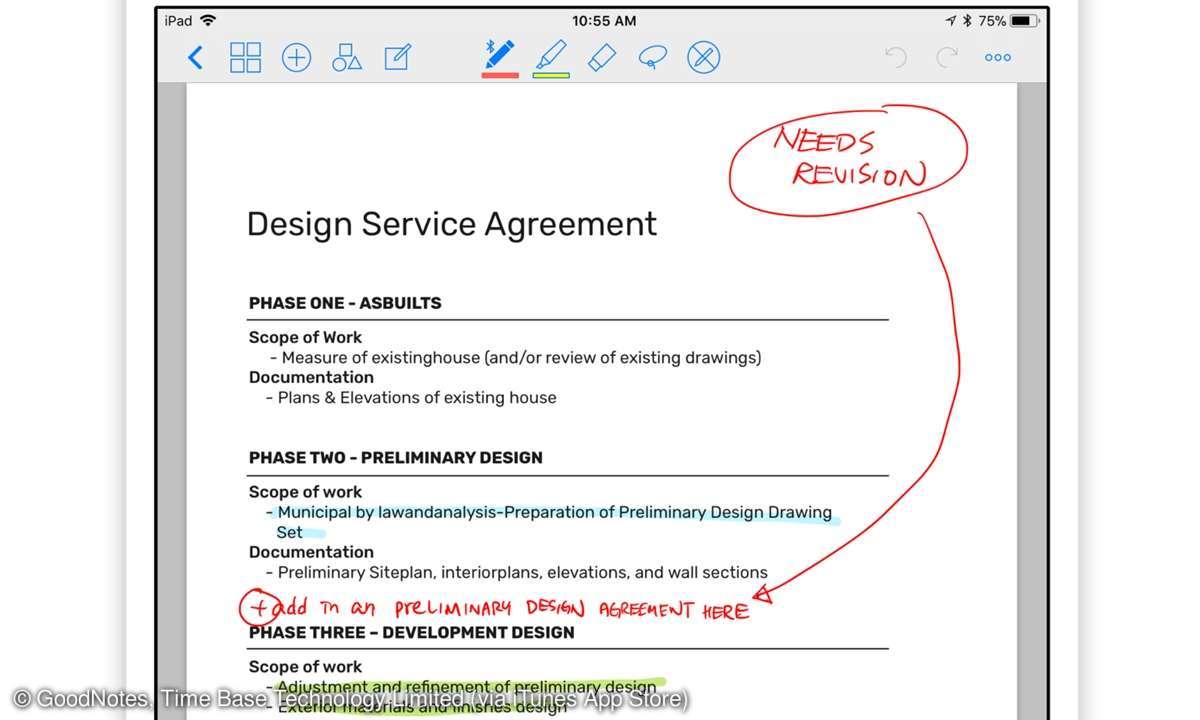Tap the red pen color bar
Screen dimensions: 1200x720
(500, 75)
